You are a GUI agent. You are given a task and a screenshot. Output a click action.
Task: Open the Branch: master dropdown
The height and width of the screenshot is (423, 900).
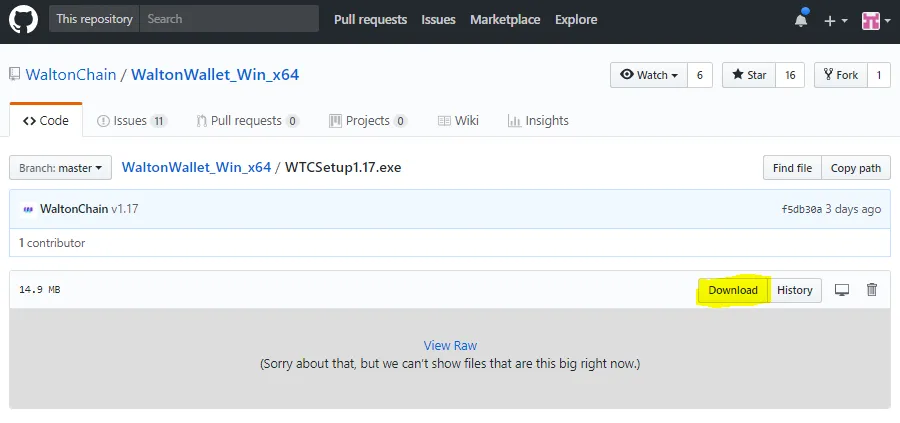coord(60,168)
